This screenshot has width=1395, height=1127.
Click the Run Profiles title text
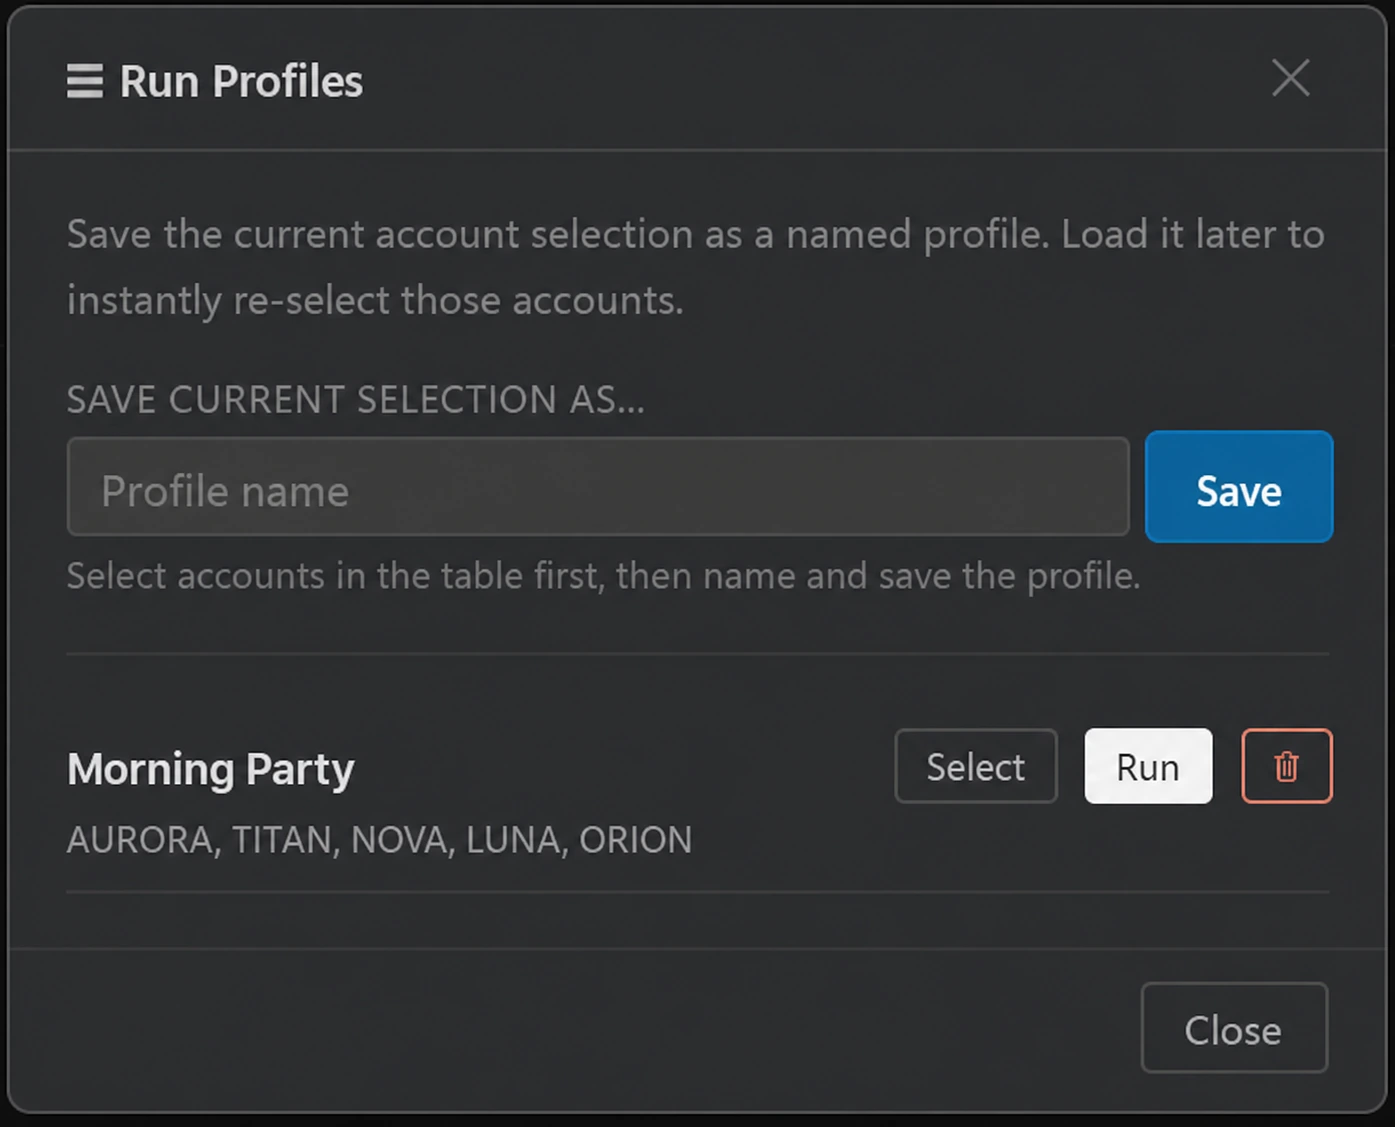[241, 81]
